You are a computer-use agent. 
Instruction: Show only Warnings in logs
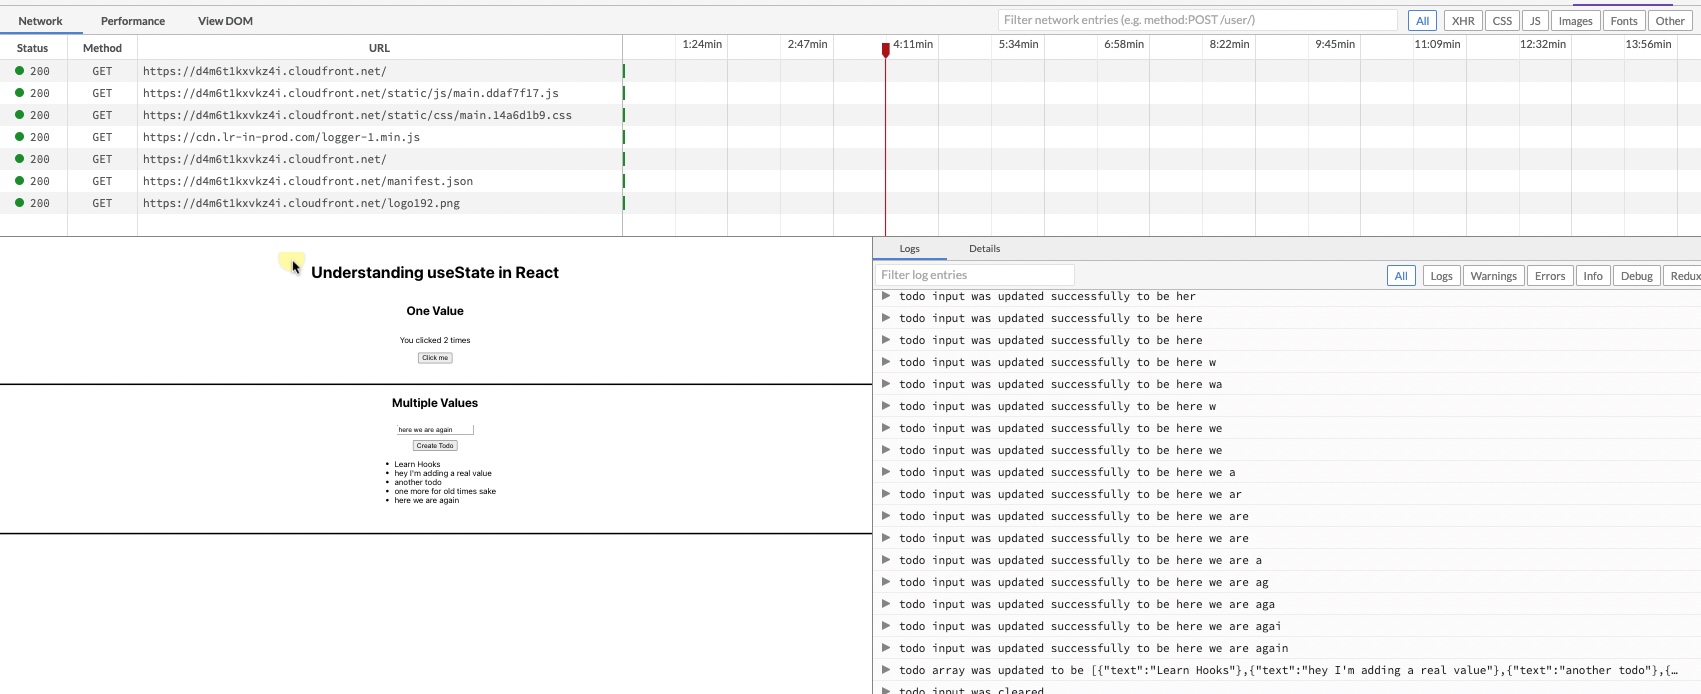coord(1493,276)
